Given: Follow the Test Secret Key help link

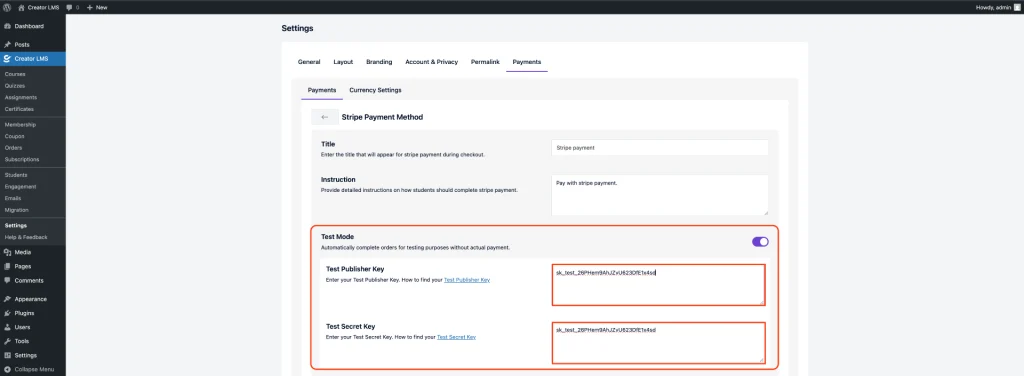Looking at the screenshot, I should 456,337.
